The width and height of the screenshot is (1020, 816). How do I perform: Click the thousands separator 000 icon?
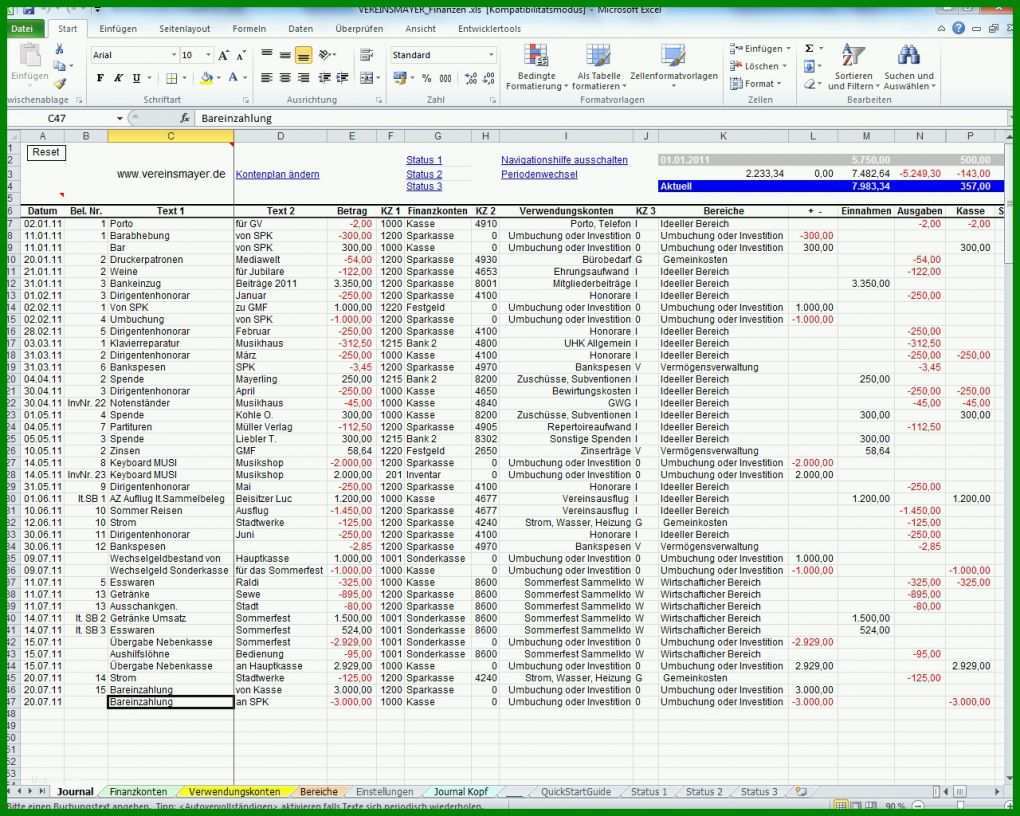click(x=446, y=78)
